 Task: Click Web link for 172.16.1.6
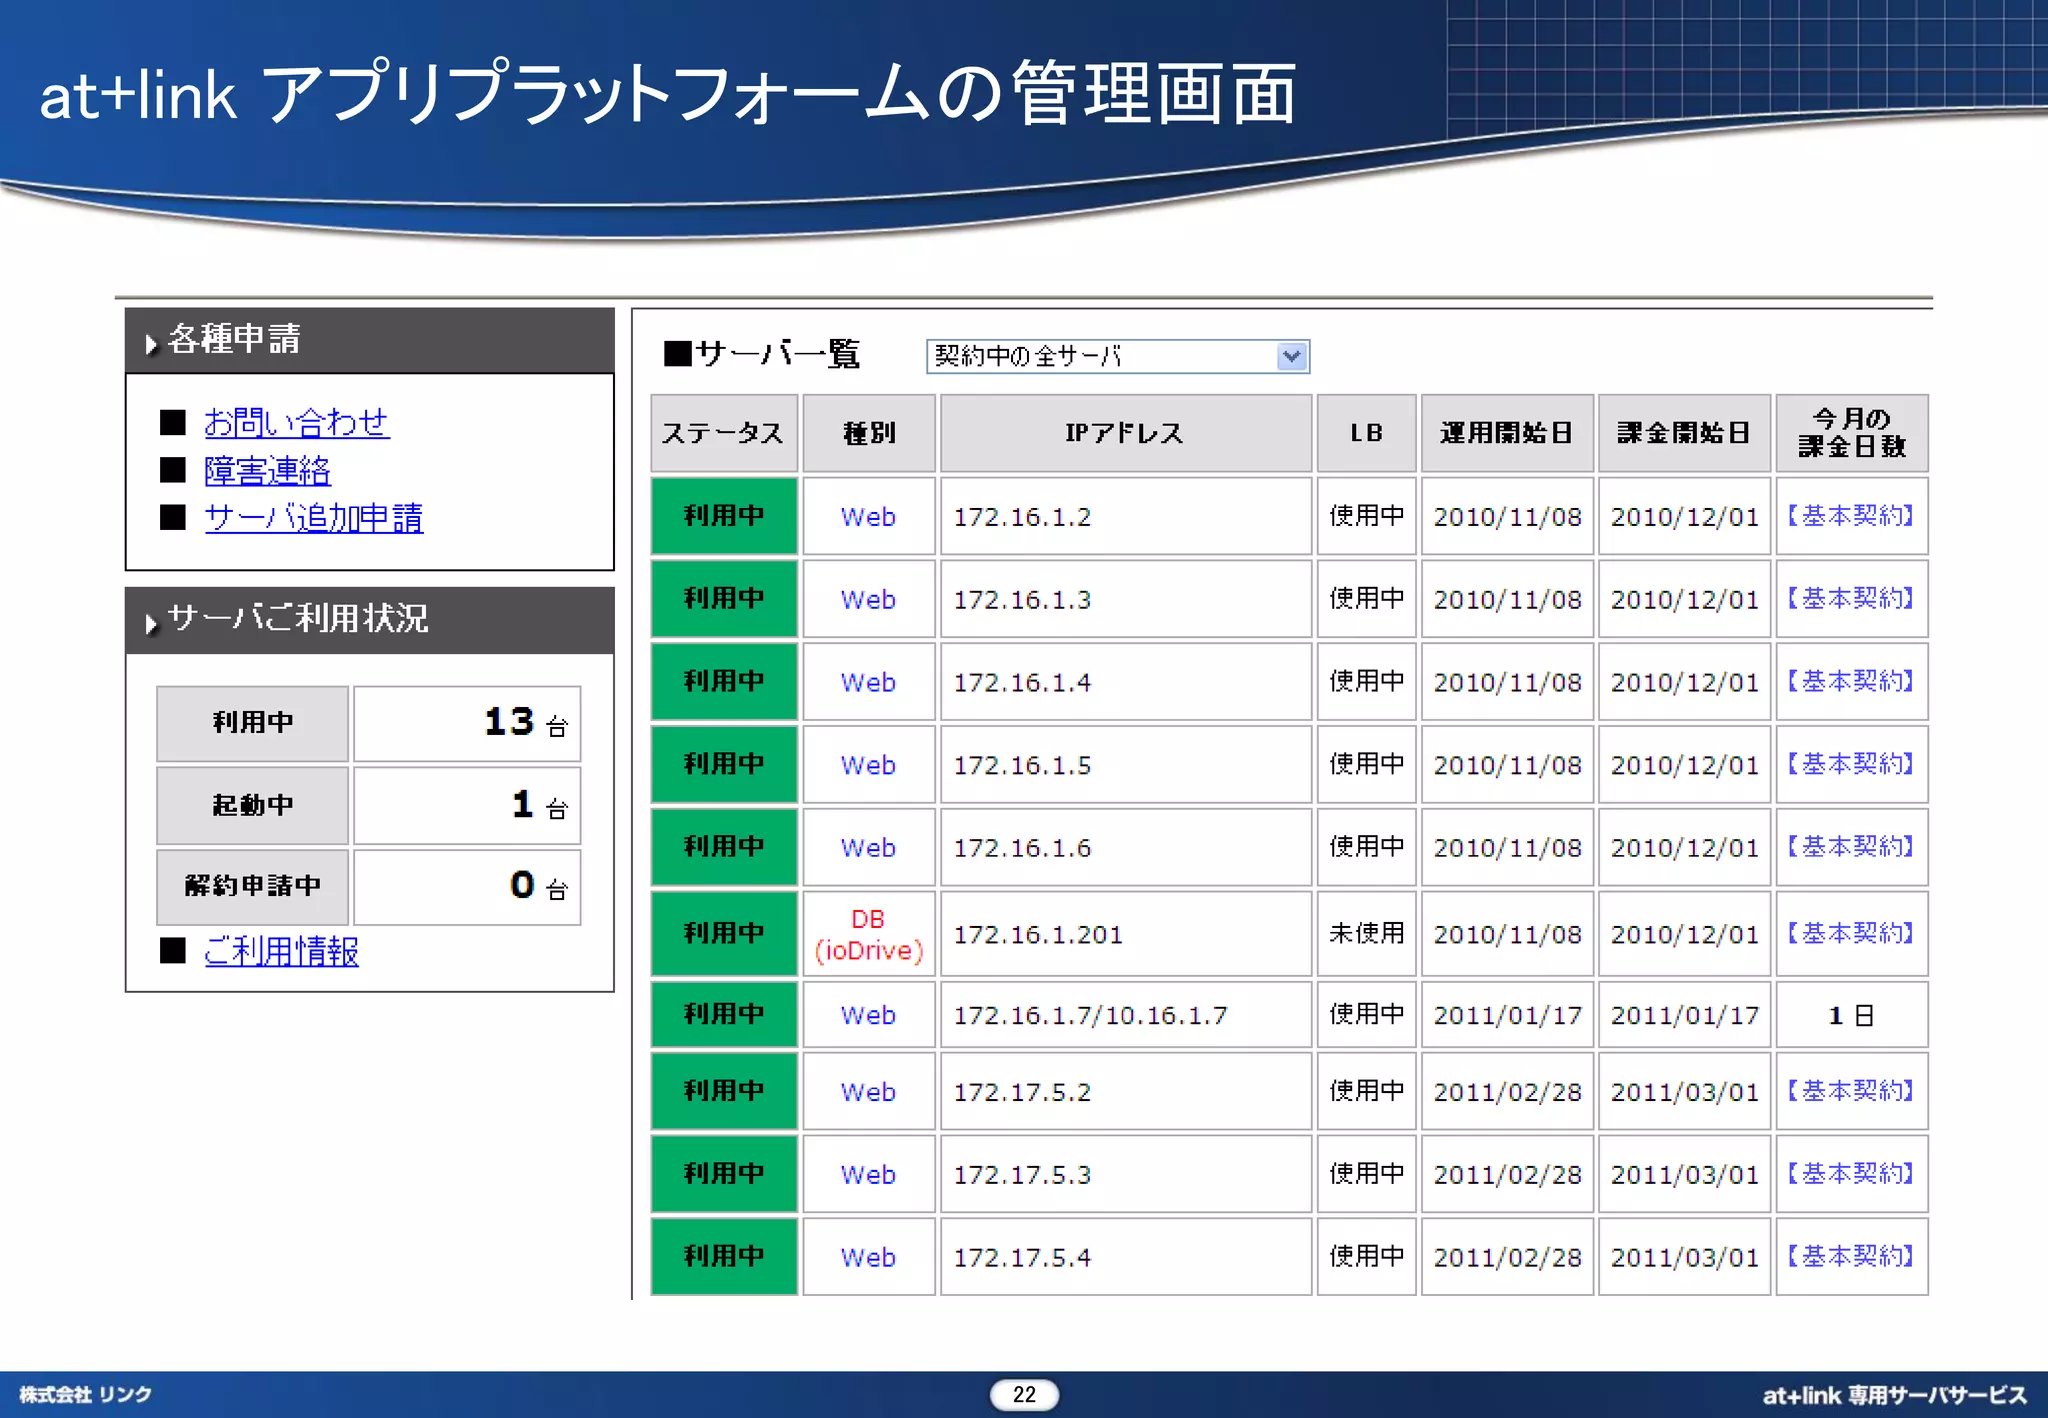pos(868,848)
